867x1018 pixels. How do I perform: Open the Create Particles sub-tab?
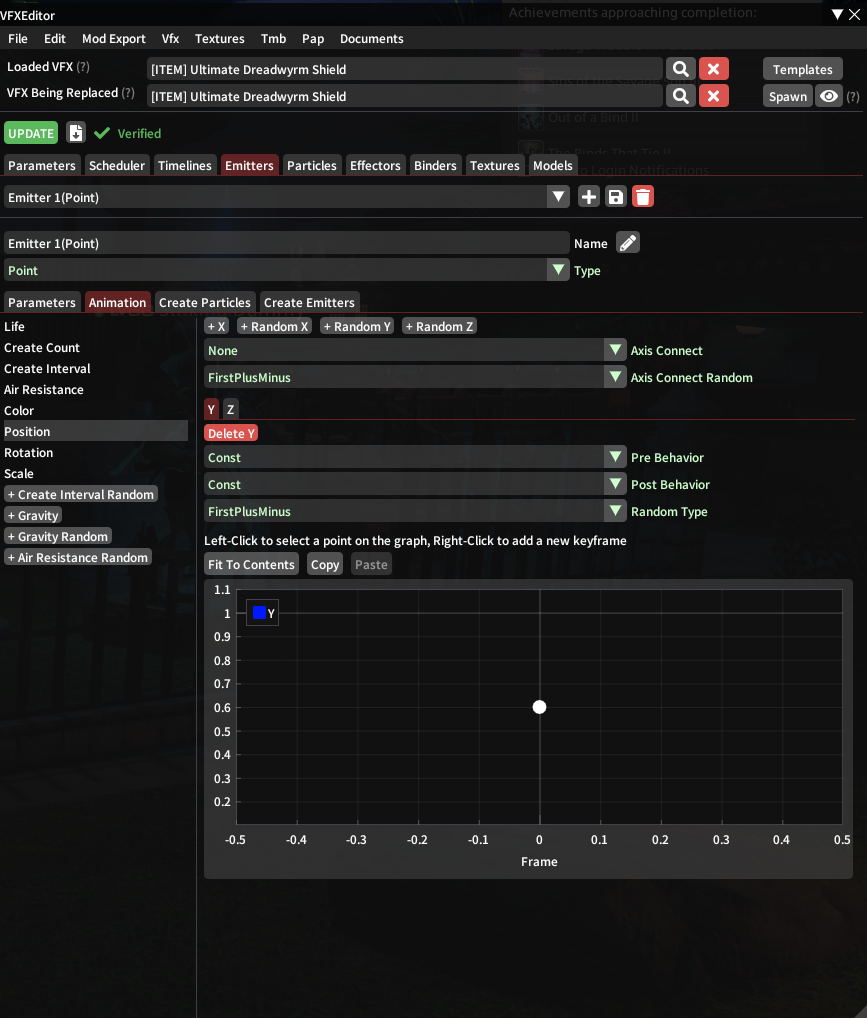pyautogui.click(x=205, y=302)
